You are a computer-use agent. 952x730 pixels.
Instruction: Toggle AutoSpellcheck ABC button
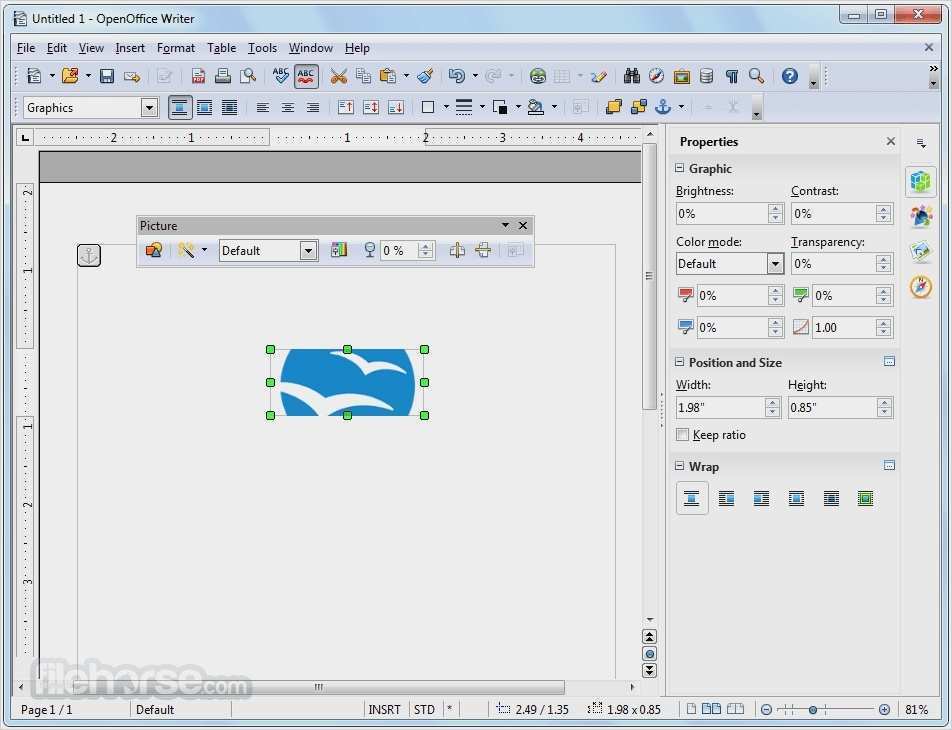(x=306, y=76)
